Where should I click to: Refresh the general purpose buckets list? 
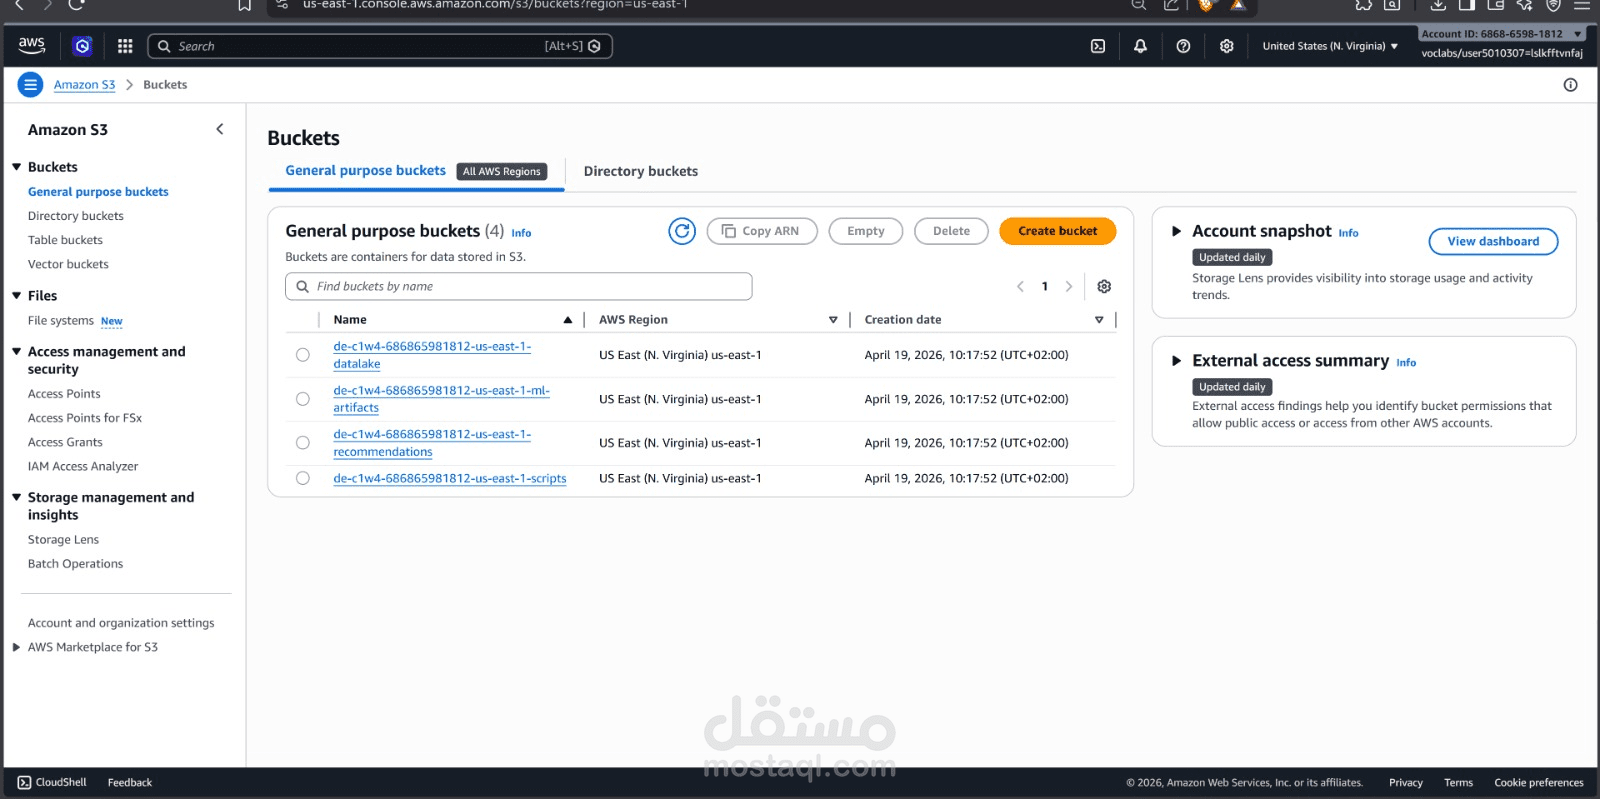pos(682,231)
